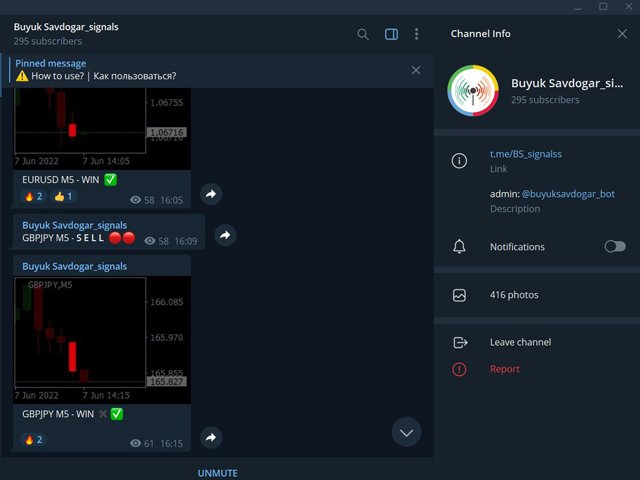Open the GBPJPY,M5 chart image
This screenshot has width=640, height=480.
click(x=102, y=340)
